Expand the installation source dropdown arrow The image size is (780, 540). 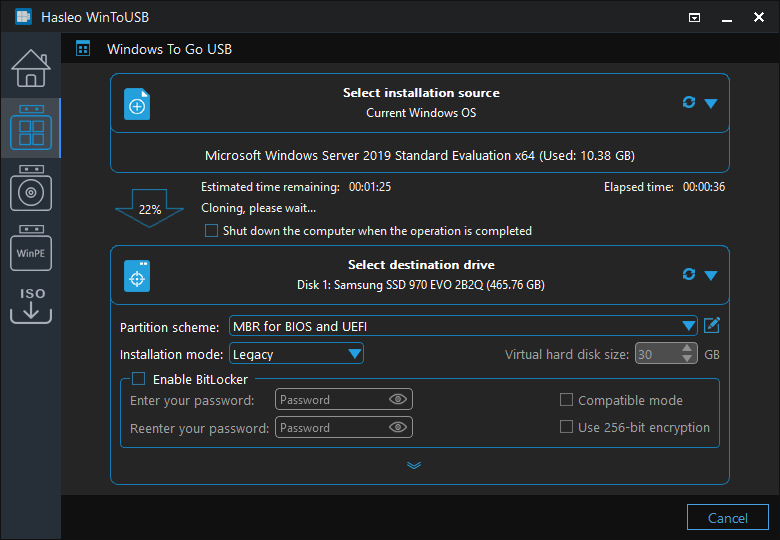pyautogui.click(x=711, y=103)
